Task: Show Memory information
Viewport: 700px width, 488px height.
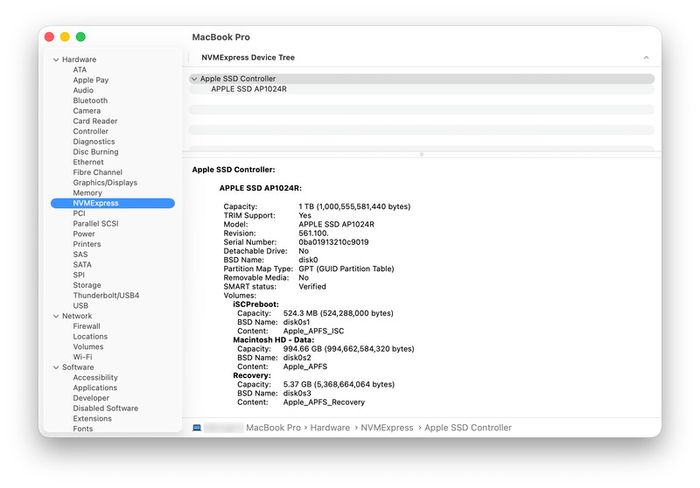Action: (88, 193)
